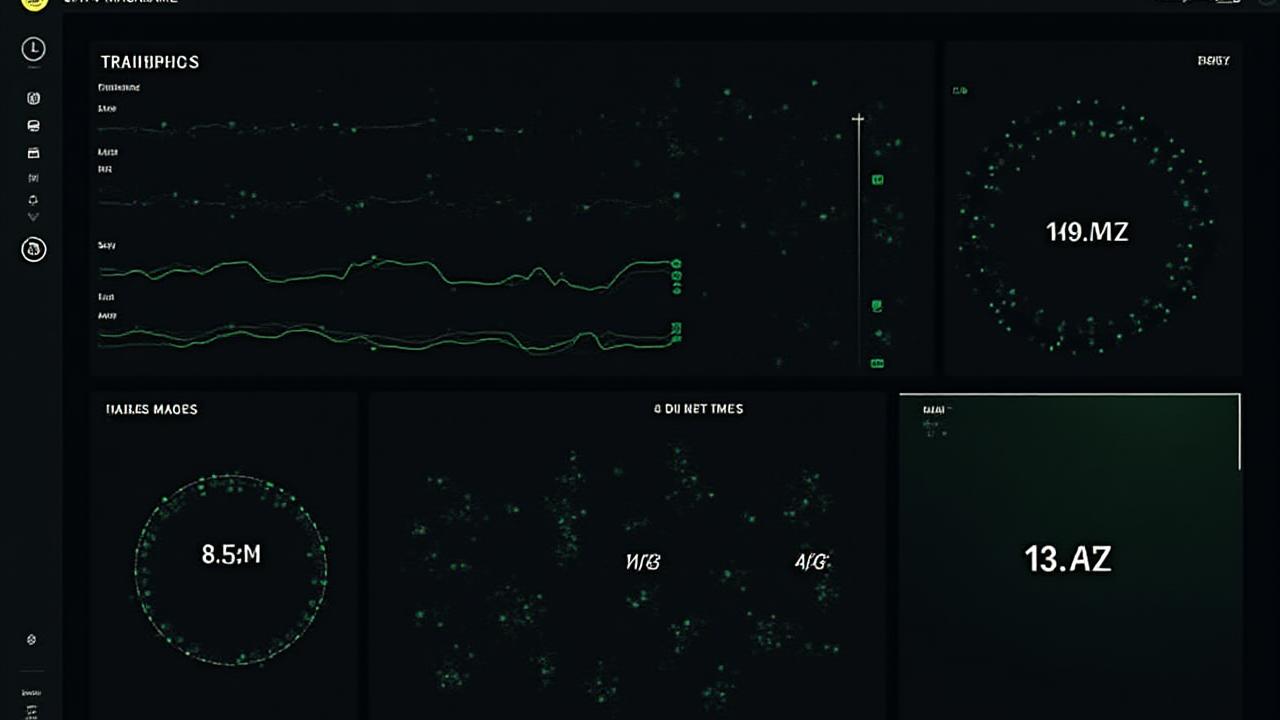The image size is (1280, 720).
Task: Click the vertical slider marker on the traffic chart
Action: [x=857, y=118]
